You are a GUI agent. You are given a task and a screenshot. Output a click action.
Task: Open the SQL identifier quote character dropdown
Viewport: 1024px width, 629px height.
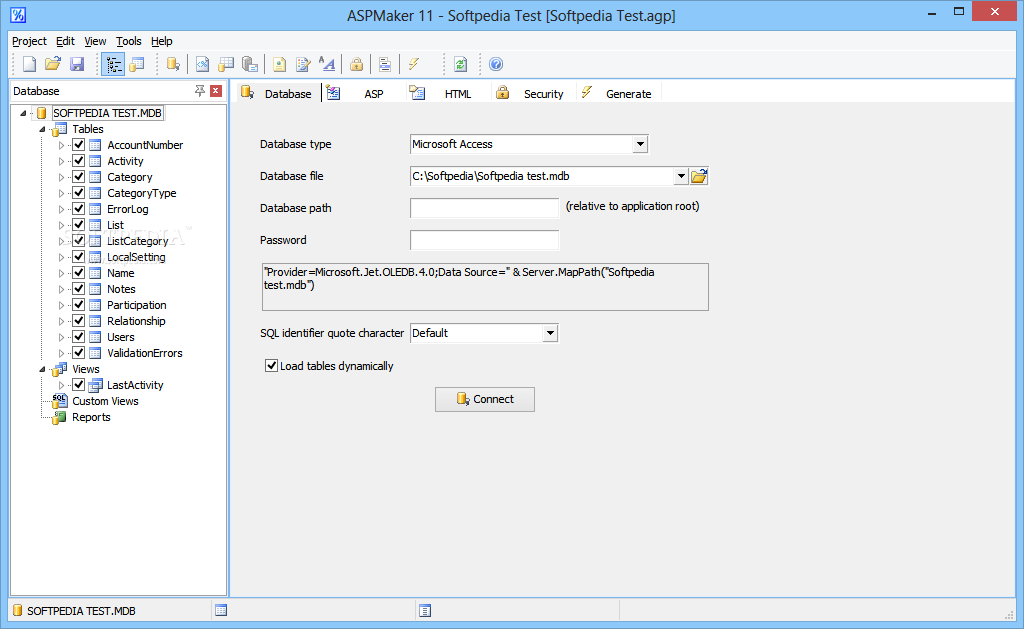550,333
